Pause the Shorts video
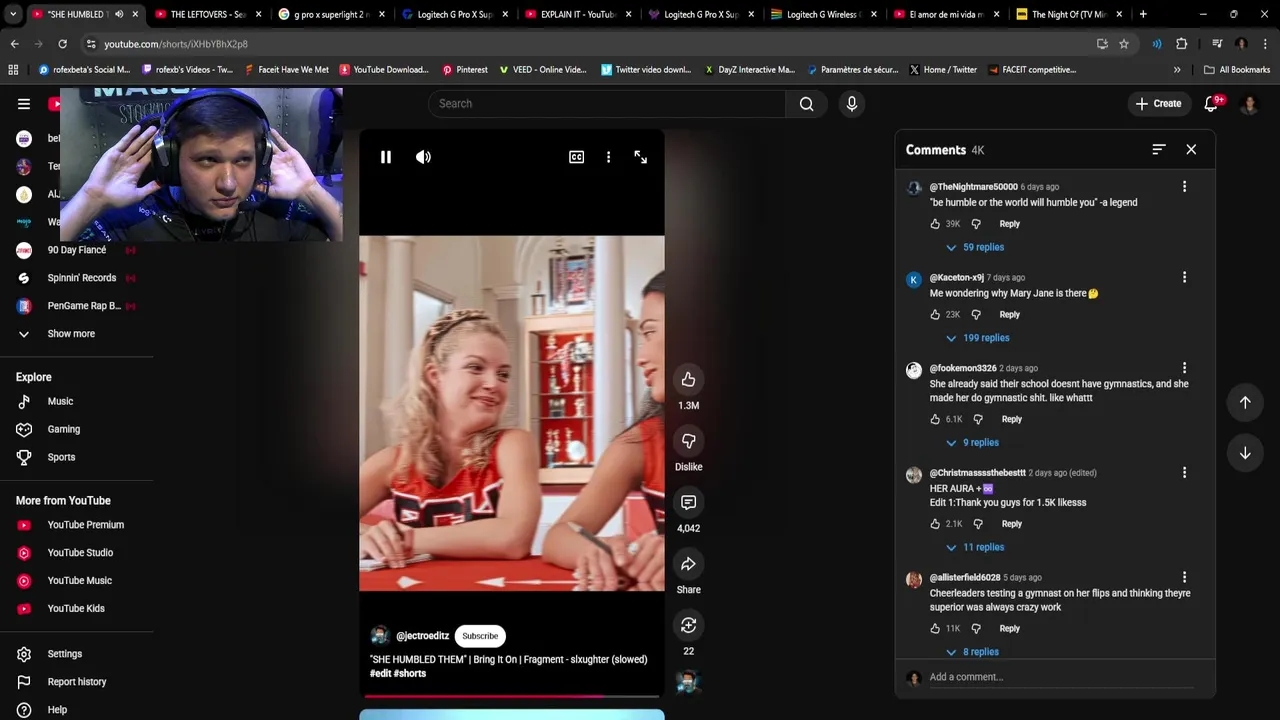The height and width of the screenshot is (720, 1280). tap(385, 157)
